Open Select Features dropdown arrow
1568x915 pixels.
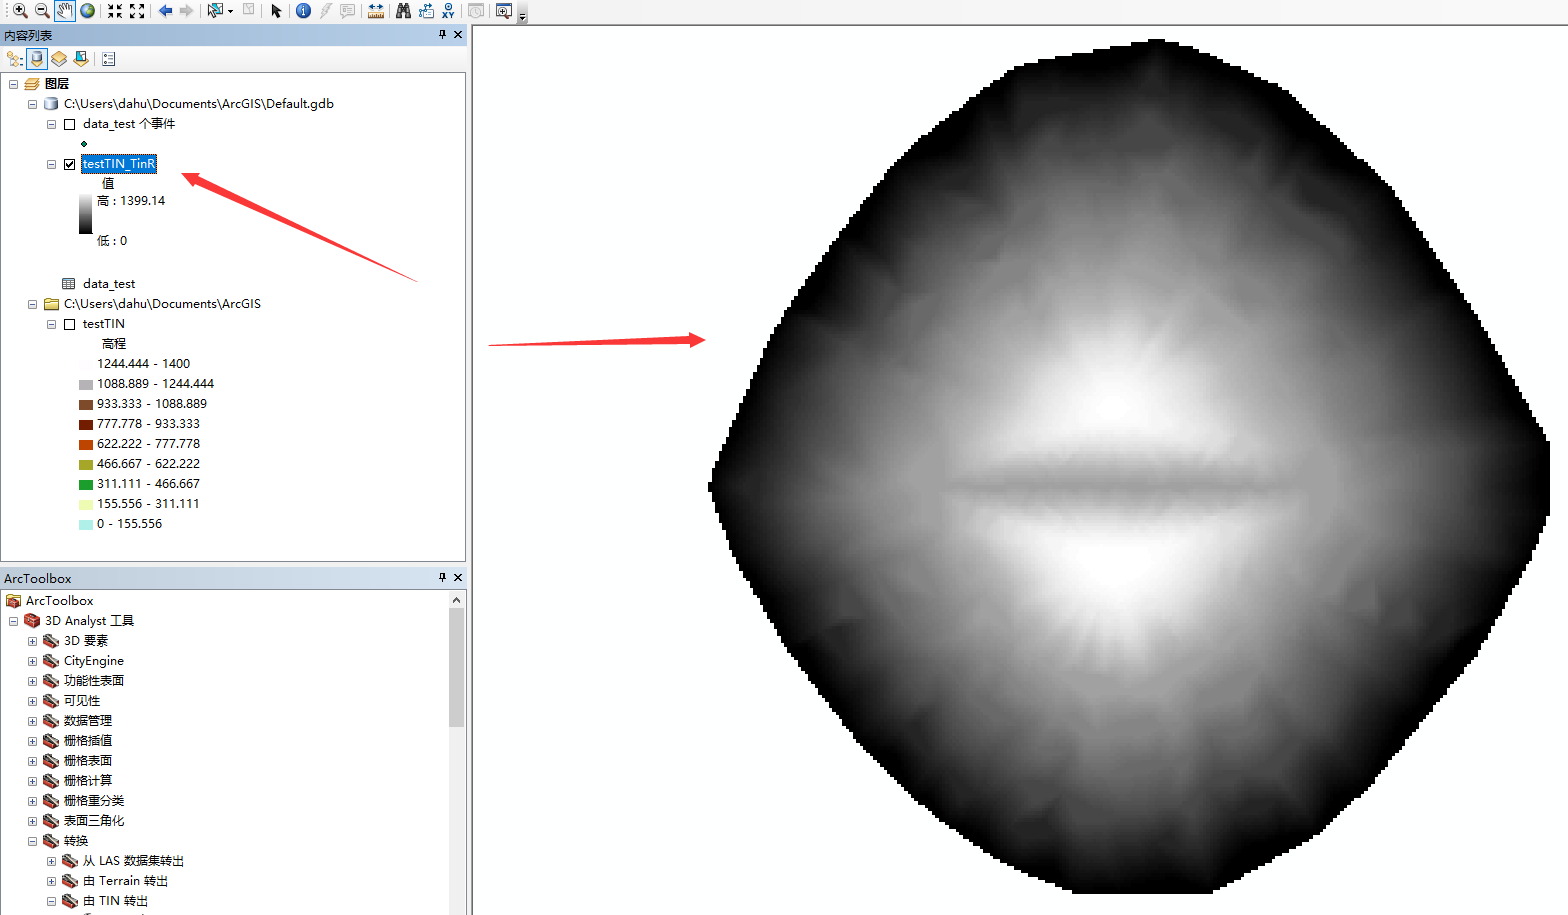click(x=231, y=11)
